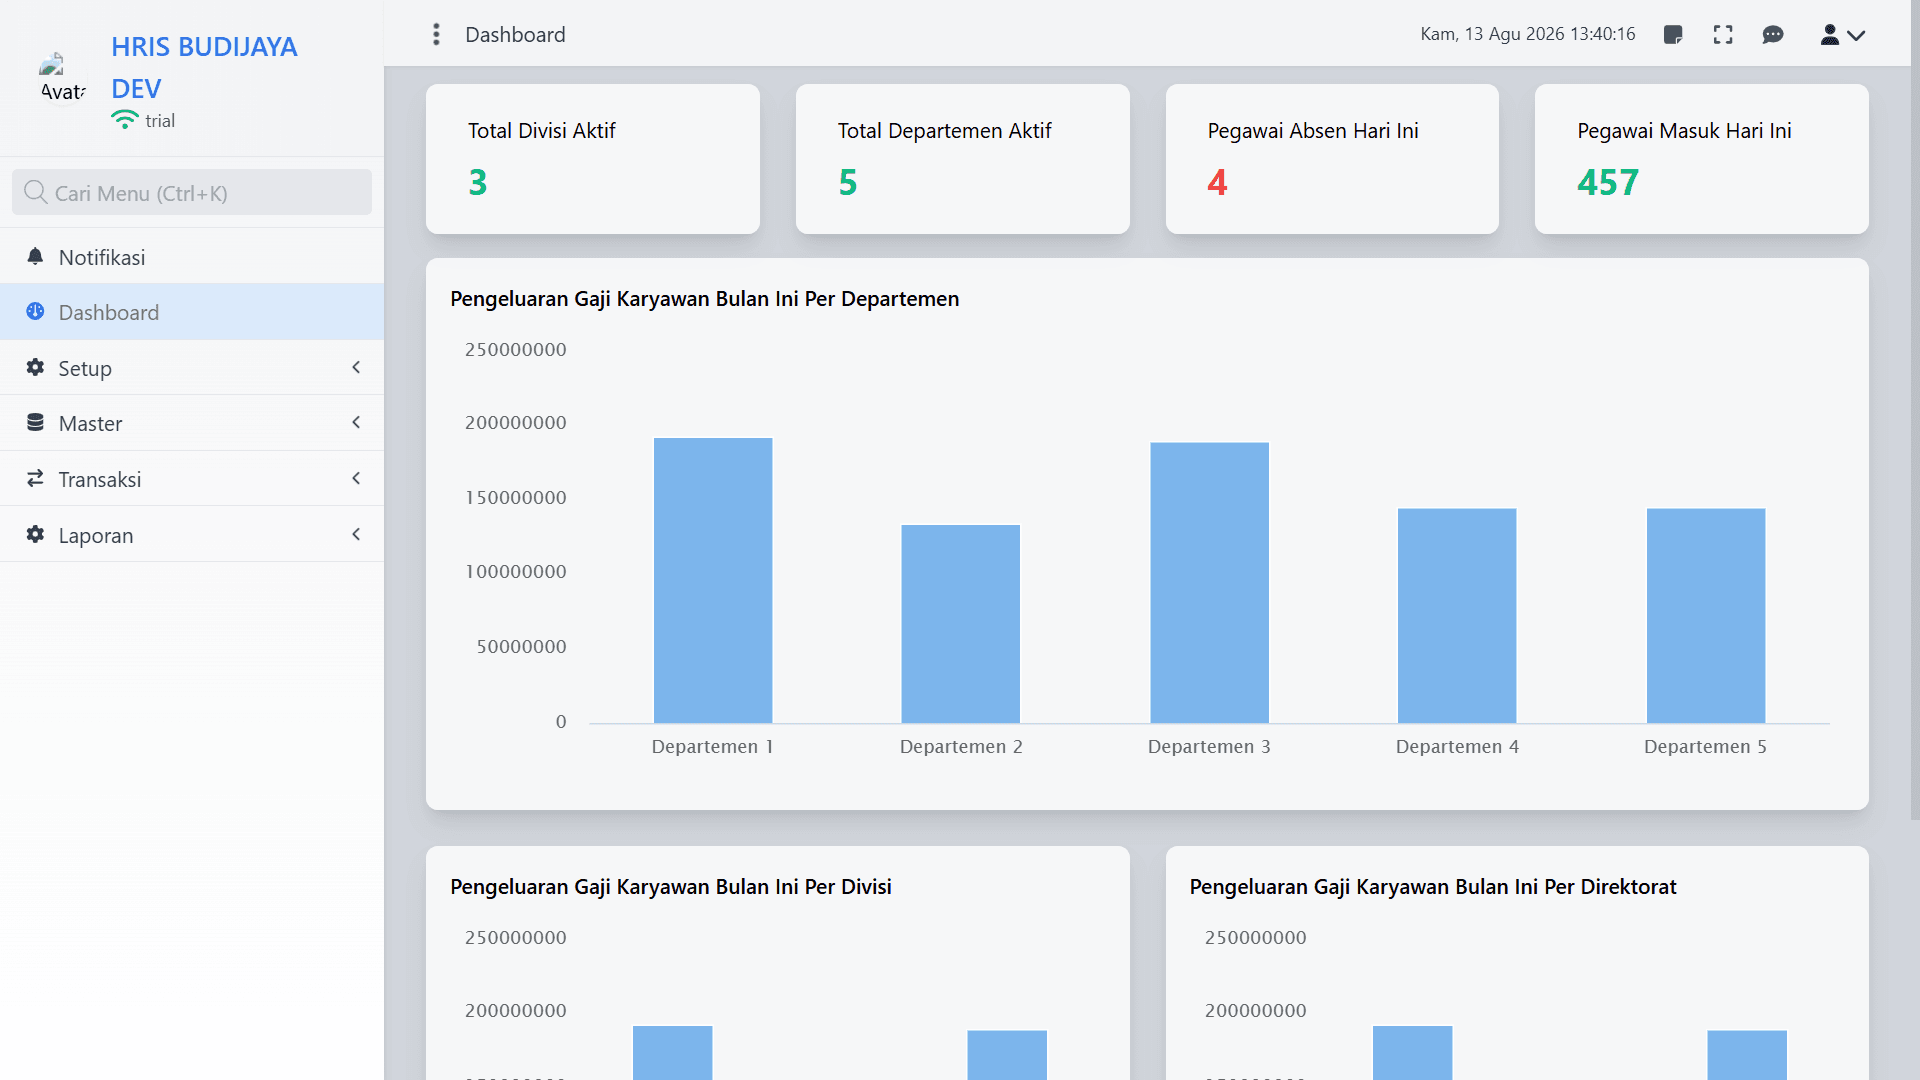Click the Pegawai Masuk Hari Ini card
The height and width of the screenshot is (1080, 1920).
click(1702, 159)
